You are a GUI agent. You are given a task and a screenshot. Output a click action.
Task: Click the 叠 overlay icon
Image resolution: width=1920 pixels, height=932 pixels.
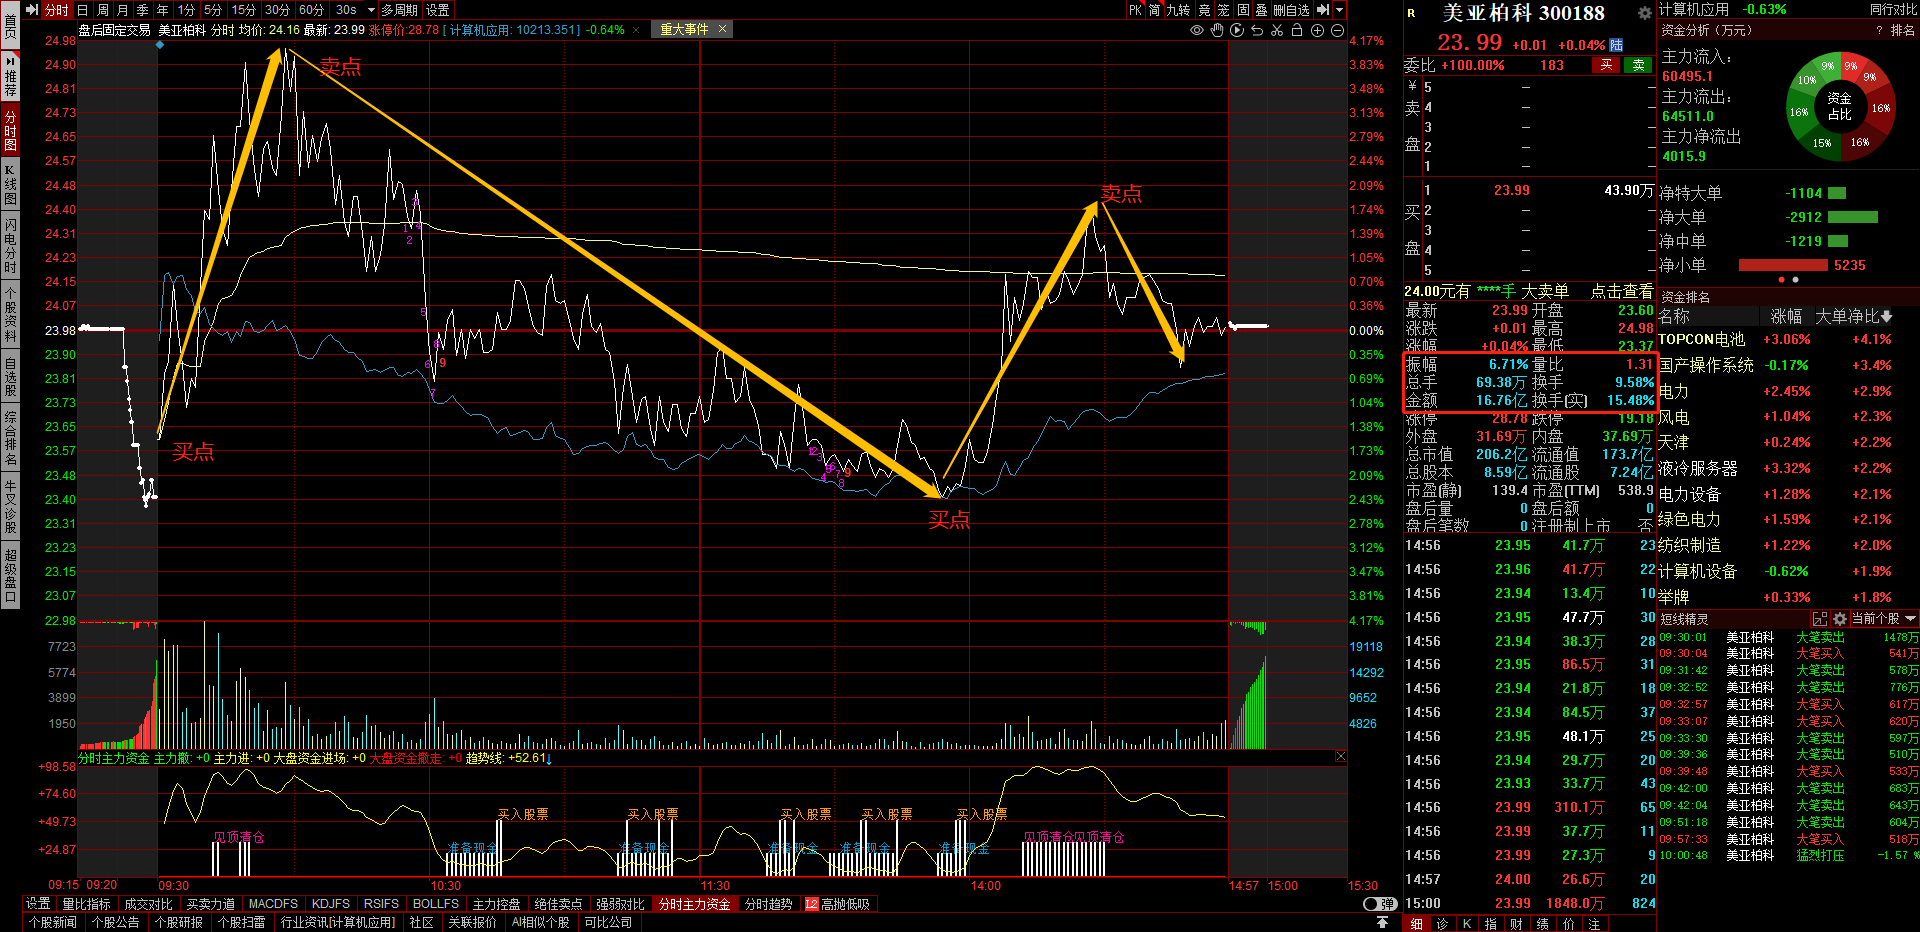pos(1261,10)
